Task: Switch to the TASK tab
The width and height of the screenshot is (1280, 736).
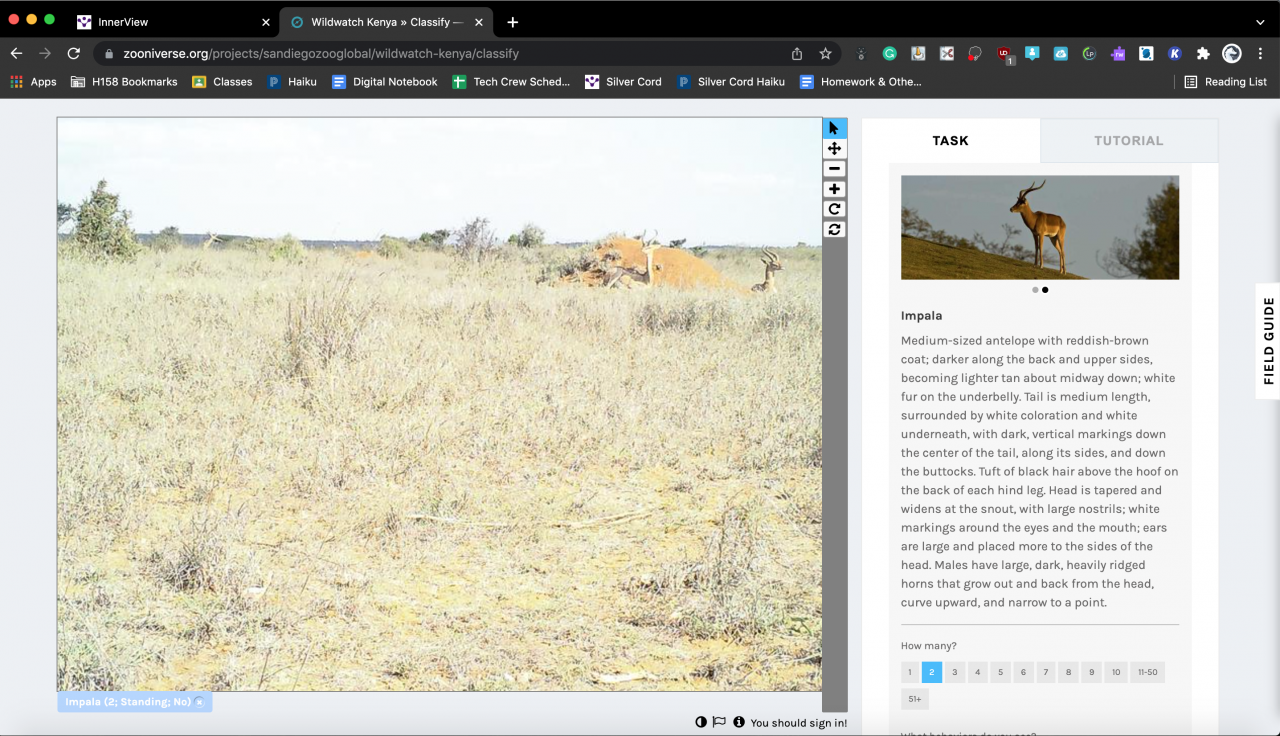Action: pyautogui.click(x=951, y=141)
